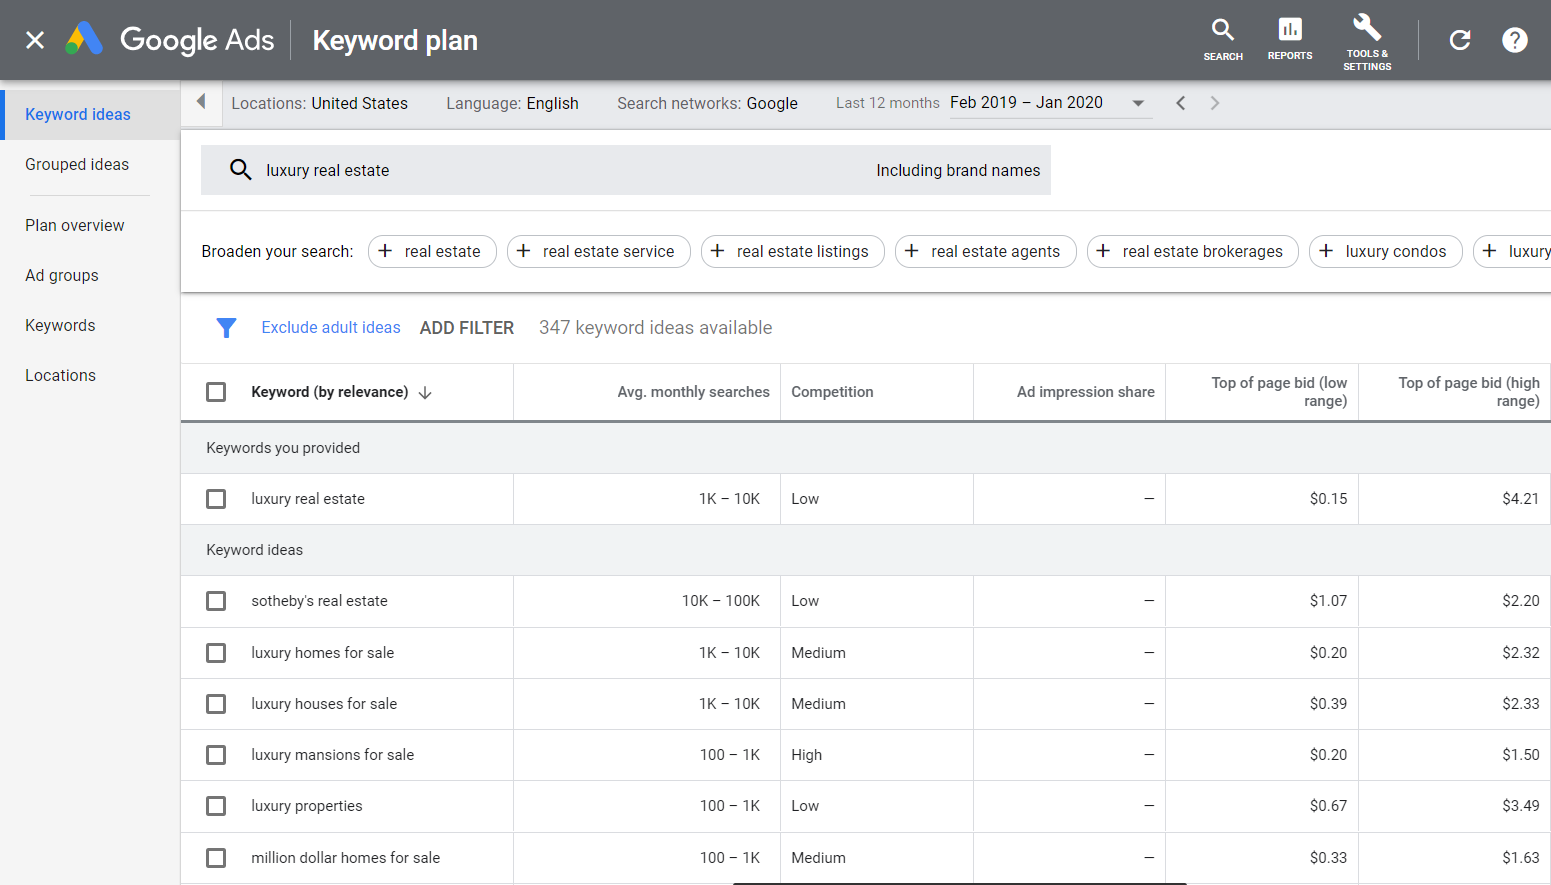Check the million dollar homes for sale row
The image size is (1551, 885).
[x=216, y=858]
